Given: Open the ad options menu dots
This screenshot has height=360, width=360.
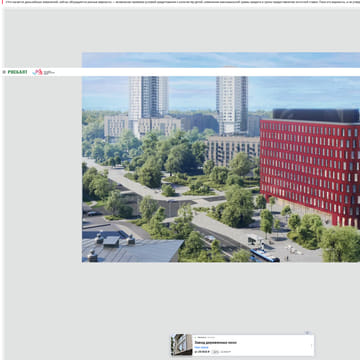Looking at the screenshot, I should [x=311, y=345].
